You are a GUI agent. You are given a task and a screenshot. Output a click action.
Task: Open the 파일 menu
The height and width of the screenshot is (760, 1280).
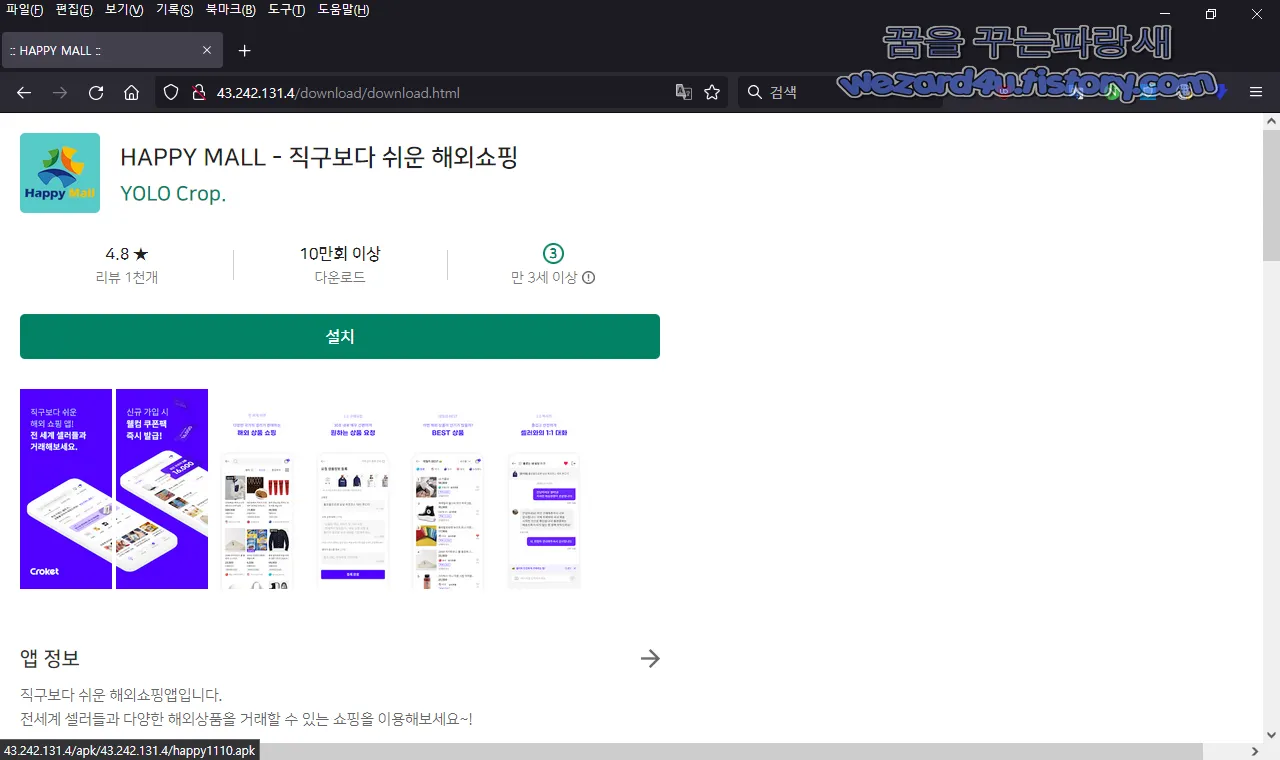24,10
